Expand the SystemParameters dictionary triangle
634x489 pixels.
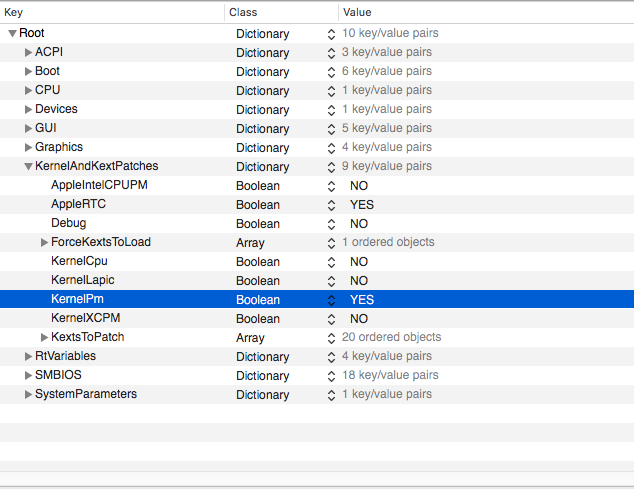pos(28,395)
